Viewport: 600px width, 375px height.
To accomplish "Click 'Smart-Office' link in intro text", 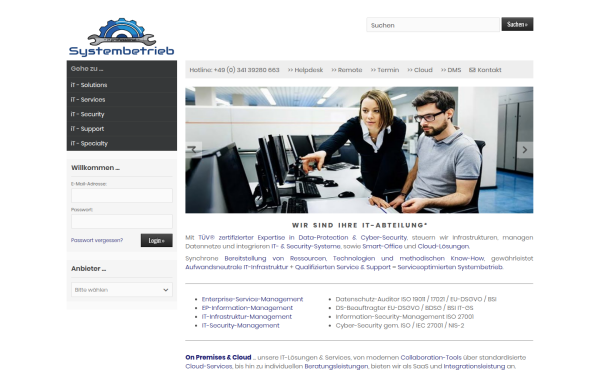I will pos(382,246).
